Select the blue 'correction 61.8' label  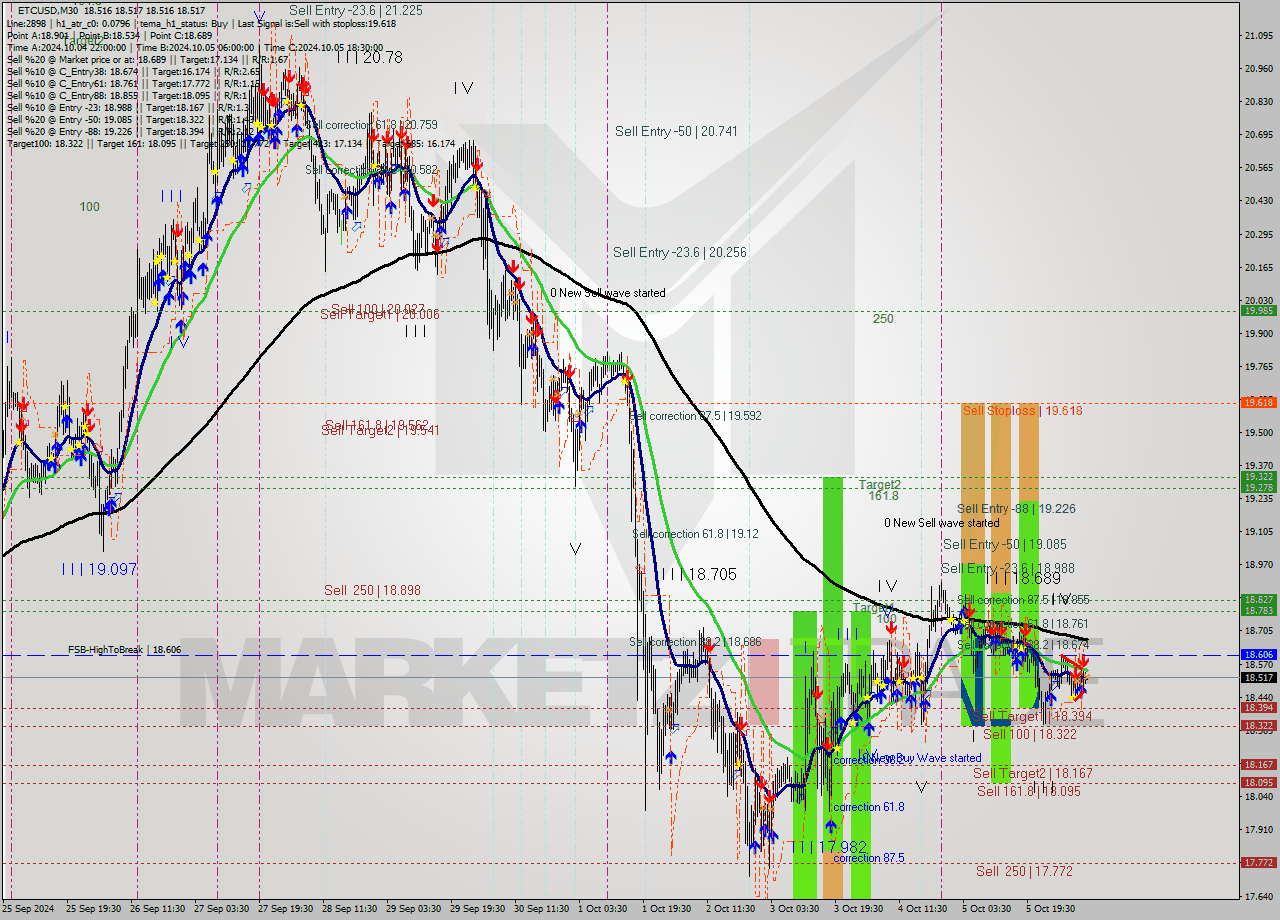tap(869, 807)
